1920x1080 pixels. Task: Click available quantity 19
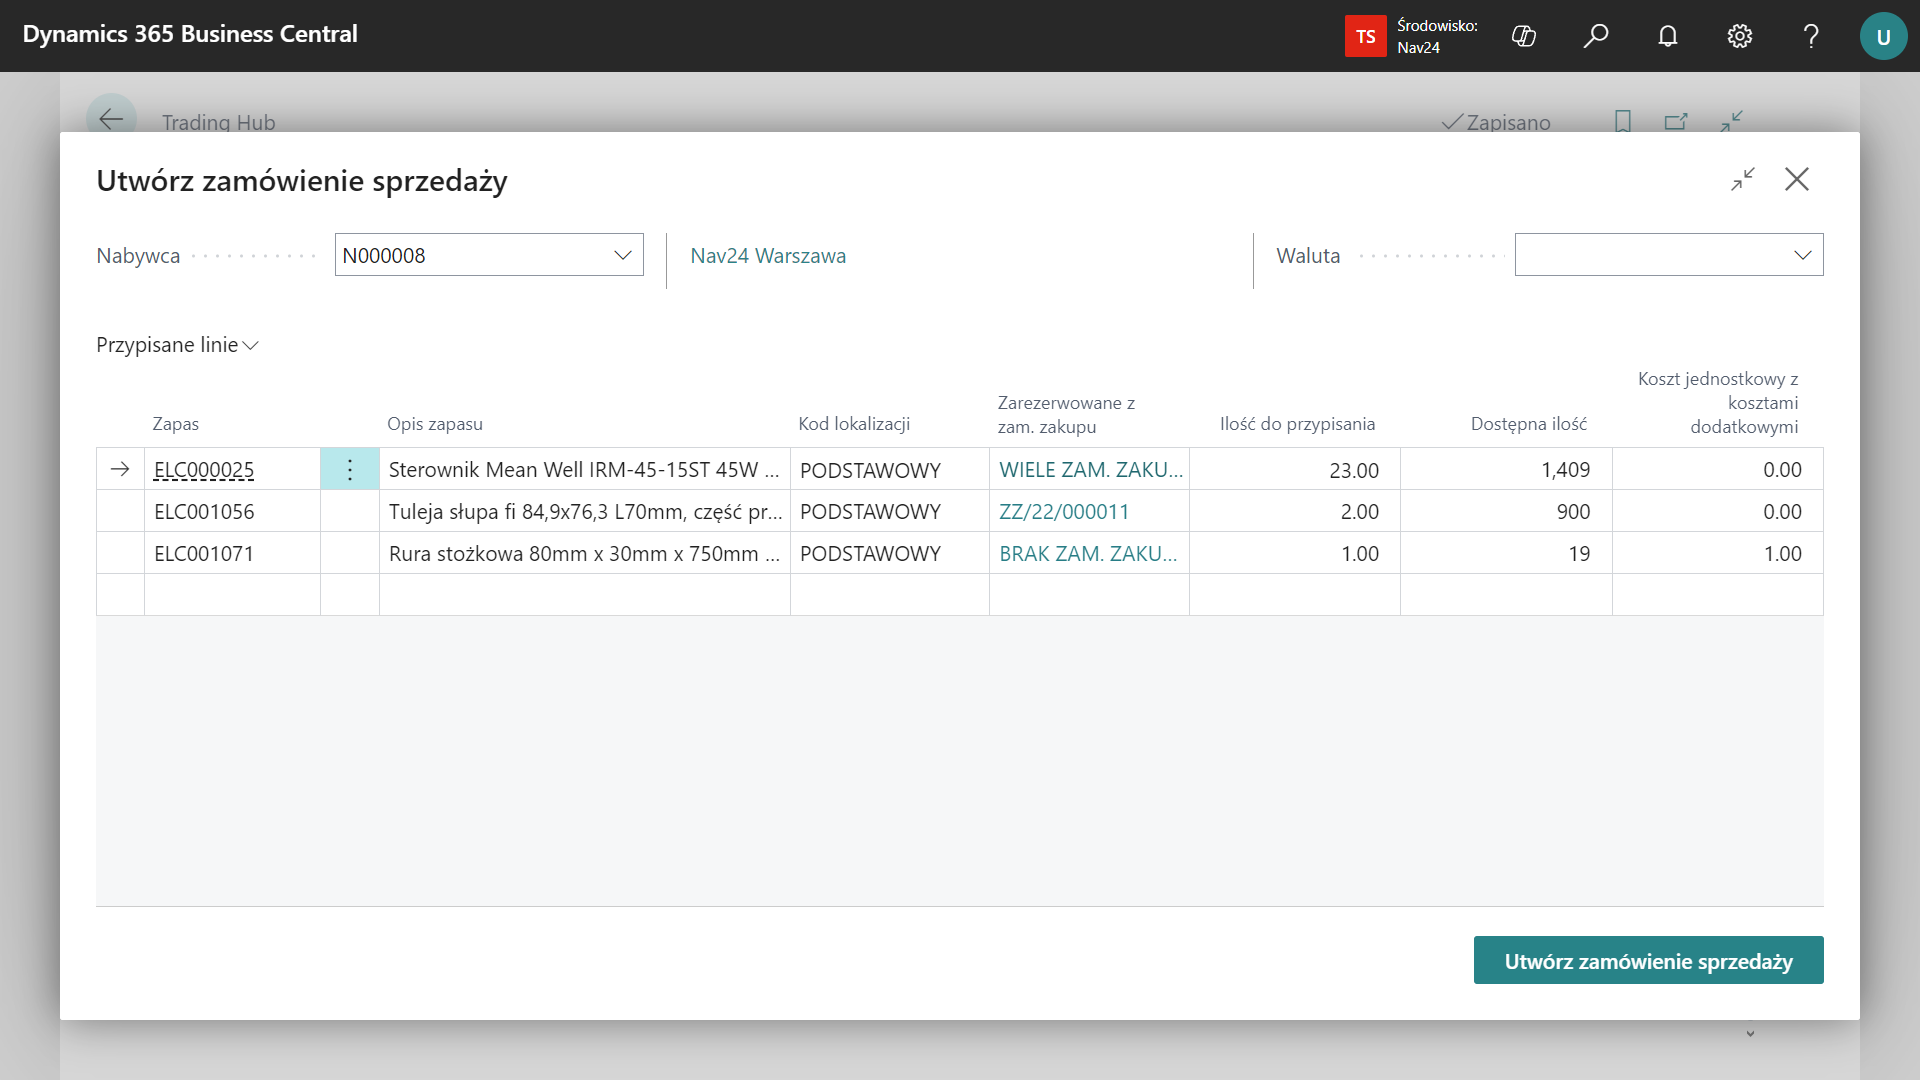pos(1506,553)
